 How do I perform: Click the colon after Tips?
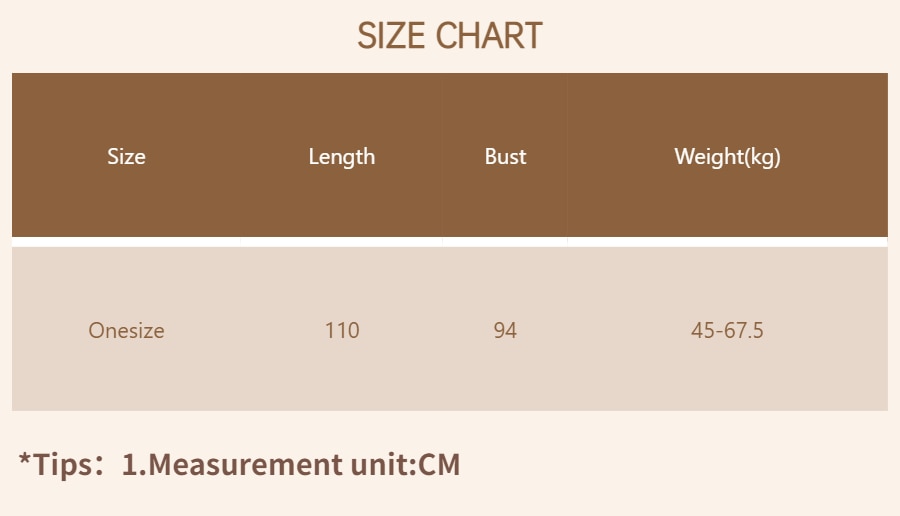(x=101, y=467)
